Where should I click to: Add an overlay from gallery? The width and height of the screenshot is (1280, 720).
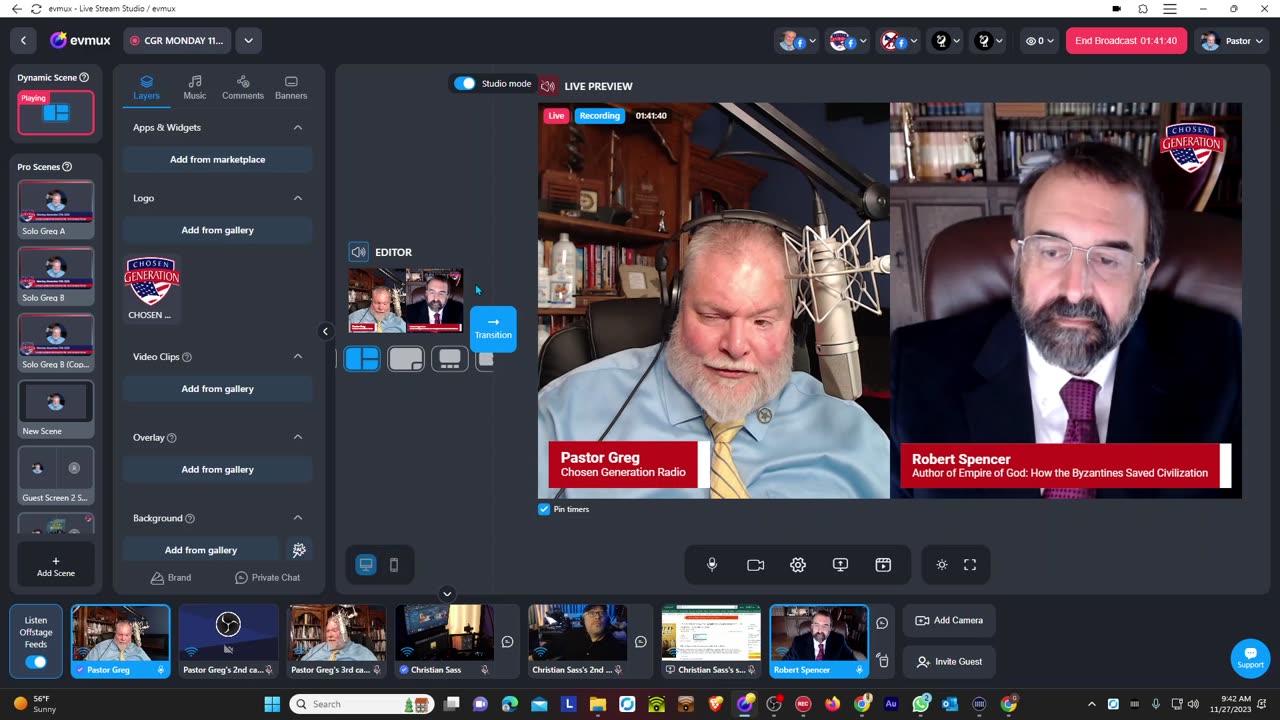tap(217, 469)
